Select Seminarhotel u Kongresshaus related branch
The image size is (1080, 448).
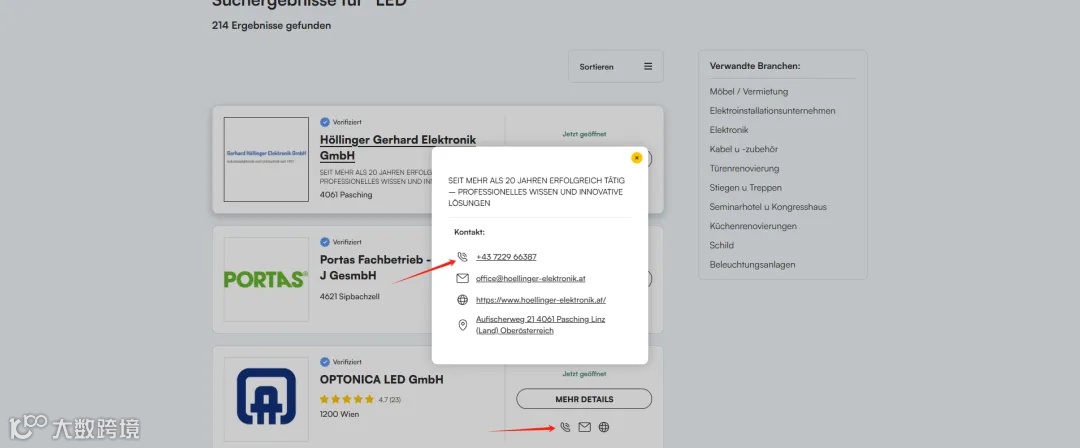tap(768, 207)
